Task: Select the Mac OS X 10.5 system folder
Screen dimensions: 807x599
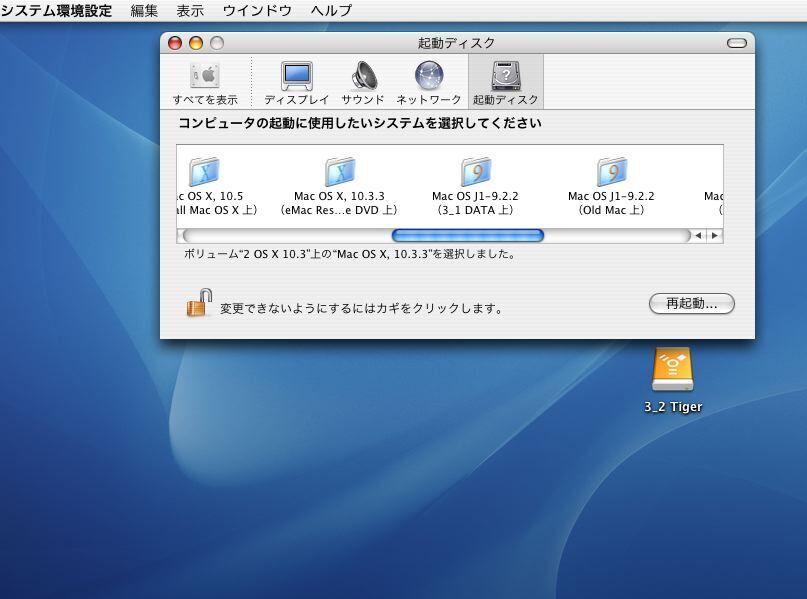Action: 204,186
